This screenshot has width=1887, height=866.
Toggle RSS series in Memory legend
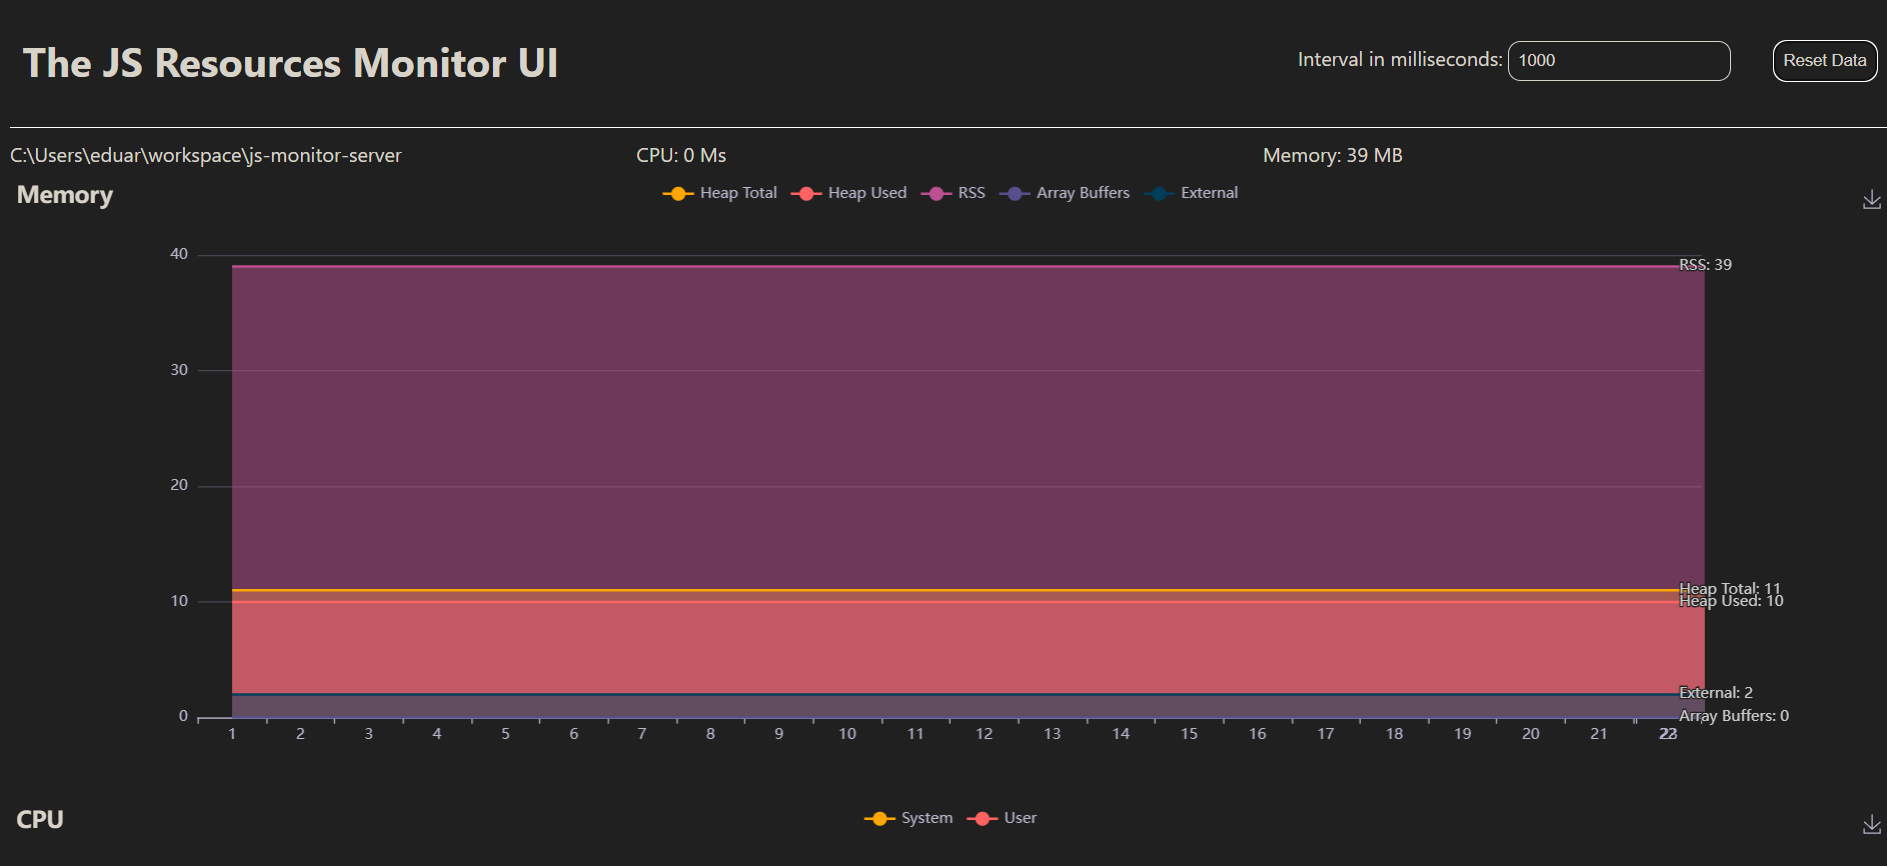pyautogui.click(x=953, y=193)
